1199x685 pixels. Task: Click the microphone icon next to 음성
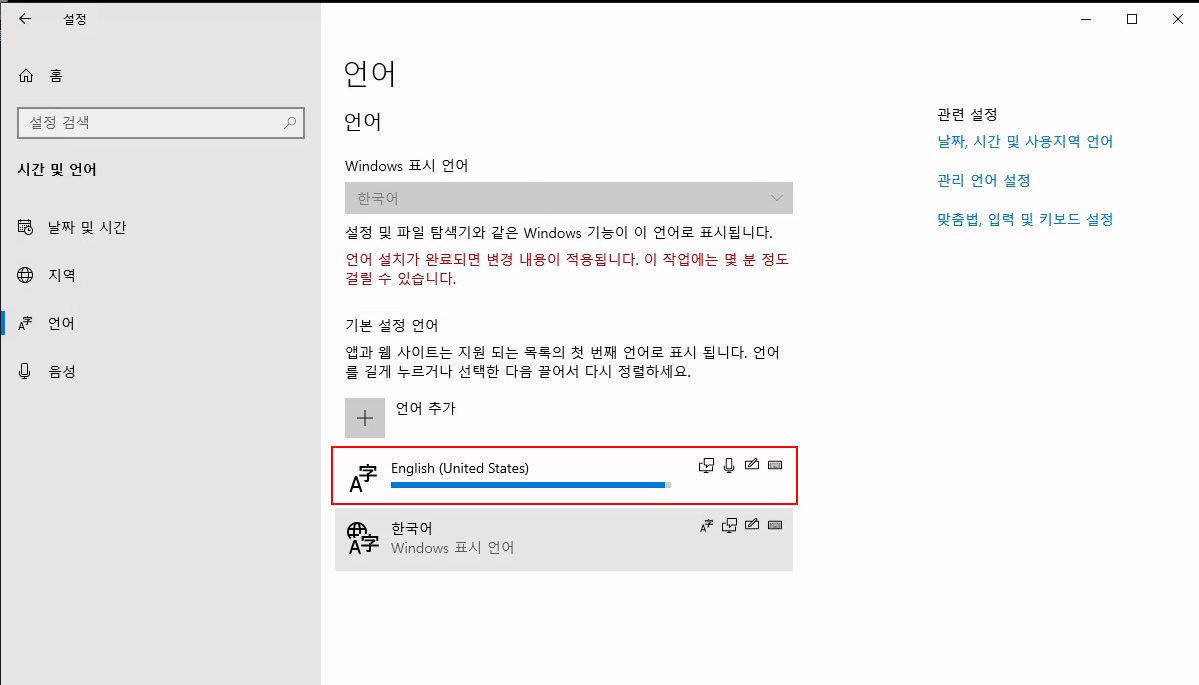click(x=25, y=371)
